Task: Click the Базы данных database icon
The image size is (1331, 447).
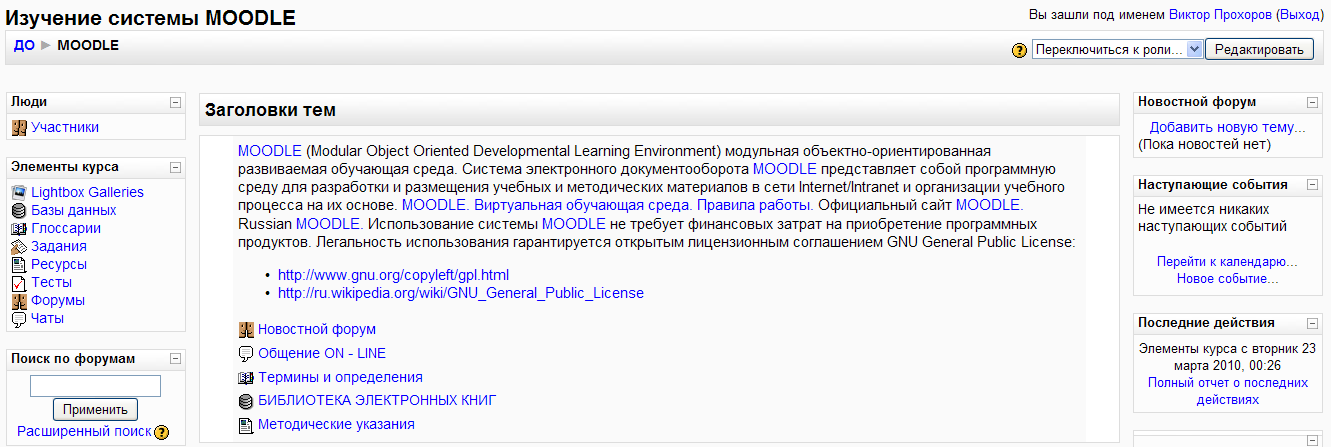Action: pos(19,210)
